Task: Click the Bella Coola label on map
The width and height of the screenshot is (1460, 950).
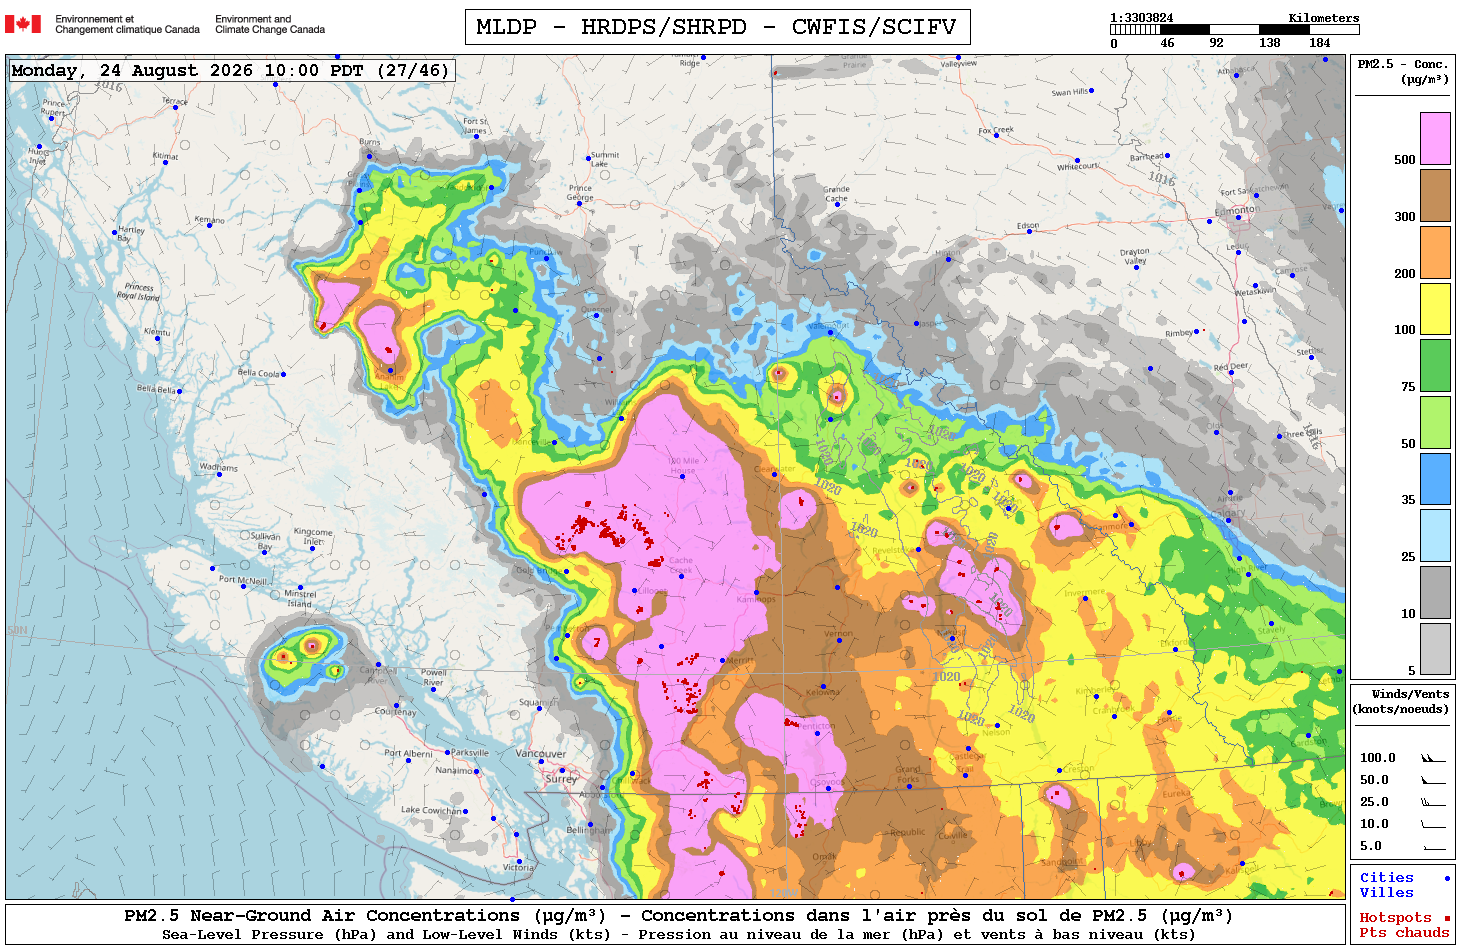Action: point(259,373)
